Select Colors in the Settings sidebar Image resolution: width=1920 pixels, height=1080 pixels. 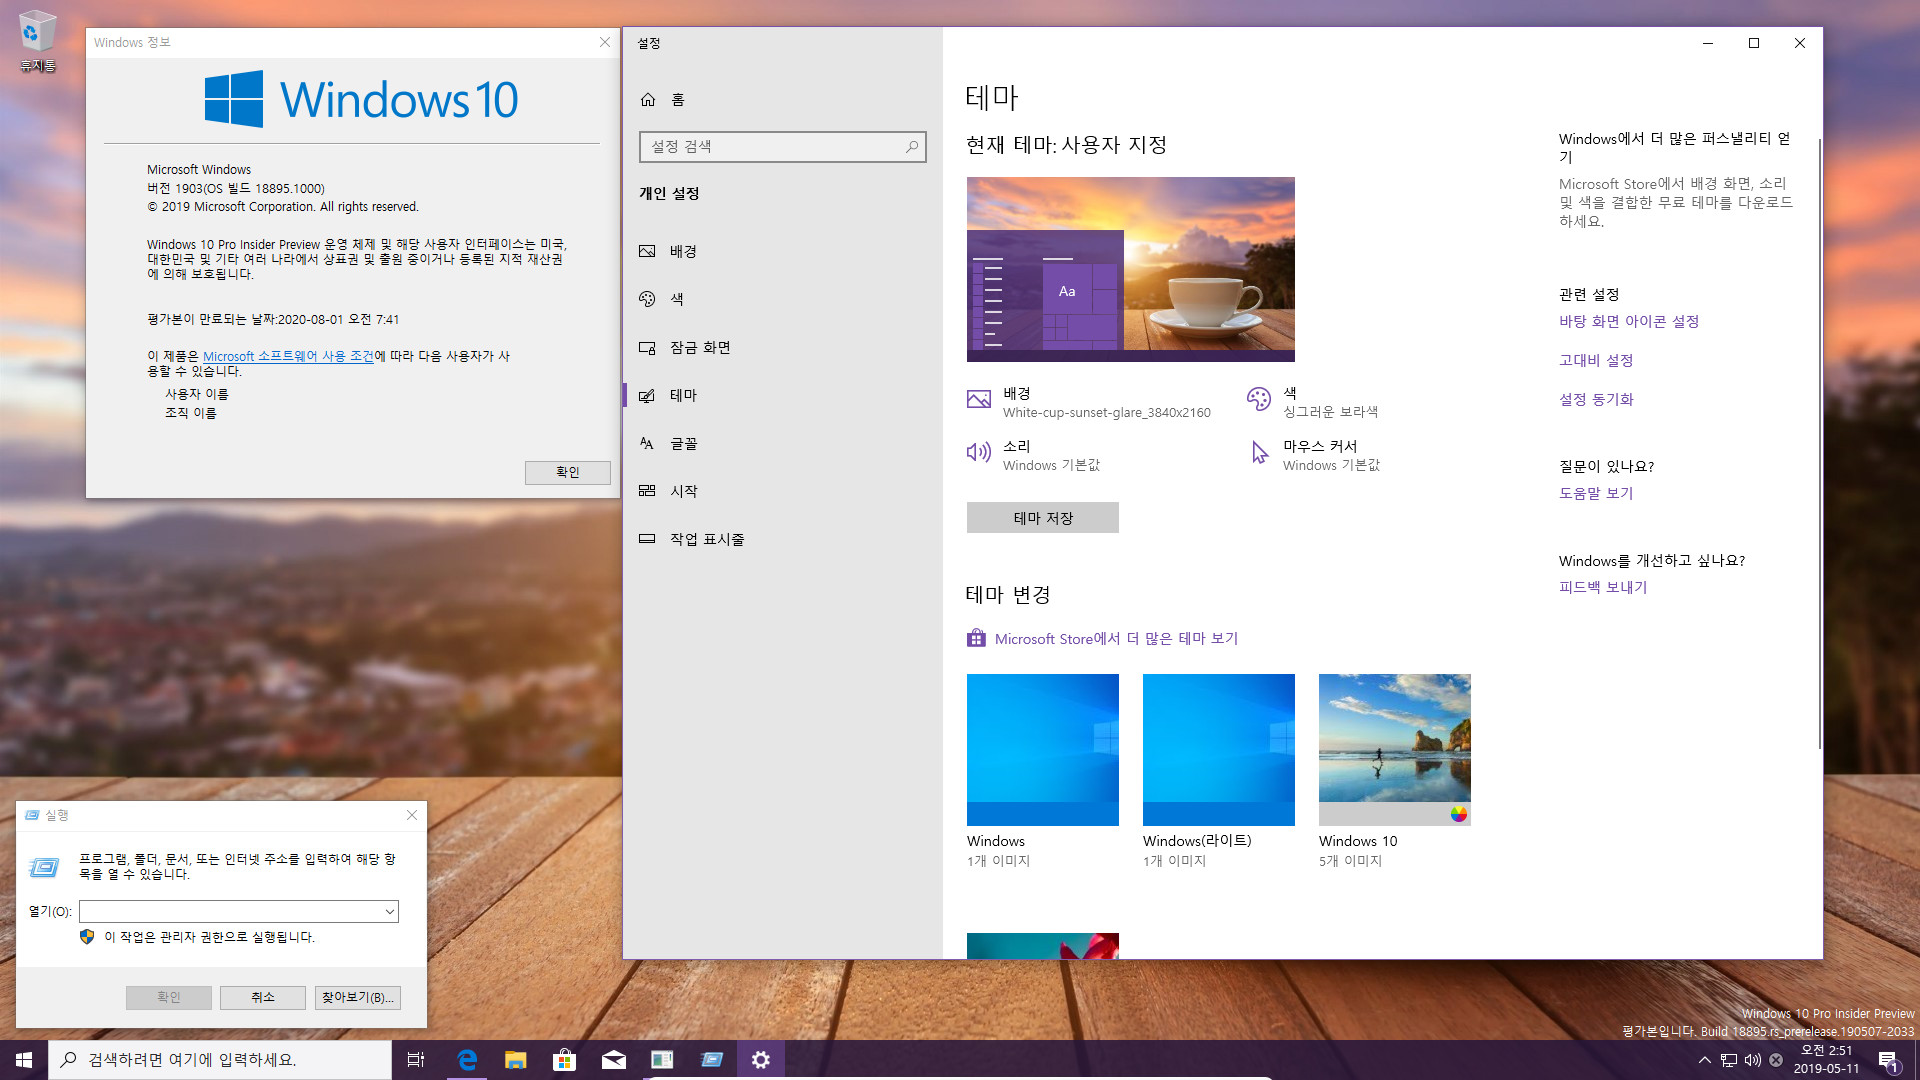[x=782, y=299]
